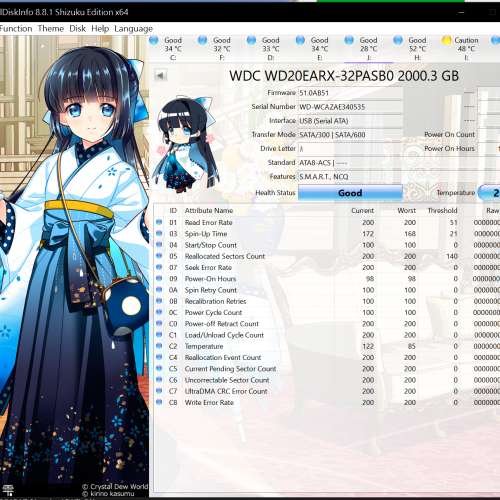Select the Reallocated Sectors Count attribute name
Image resolution: width=500 pixels, height=500 pixels.
[225, 256]
